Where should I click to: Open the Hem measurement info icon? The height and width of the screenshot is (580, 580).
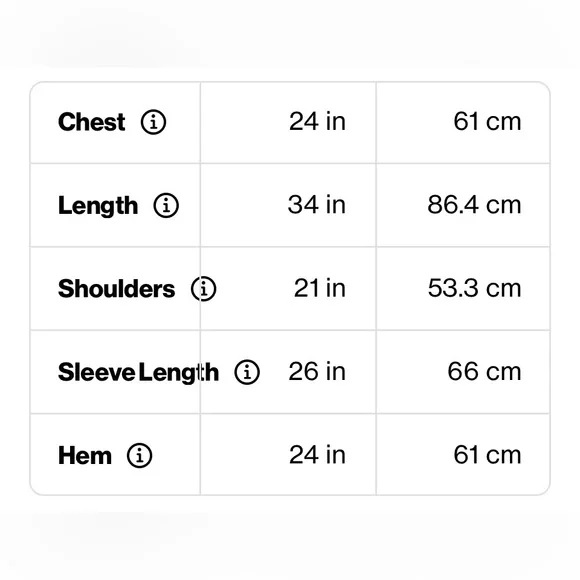tap(139, 455)
